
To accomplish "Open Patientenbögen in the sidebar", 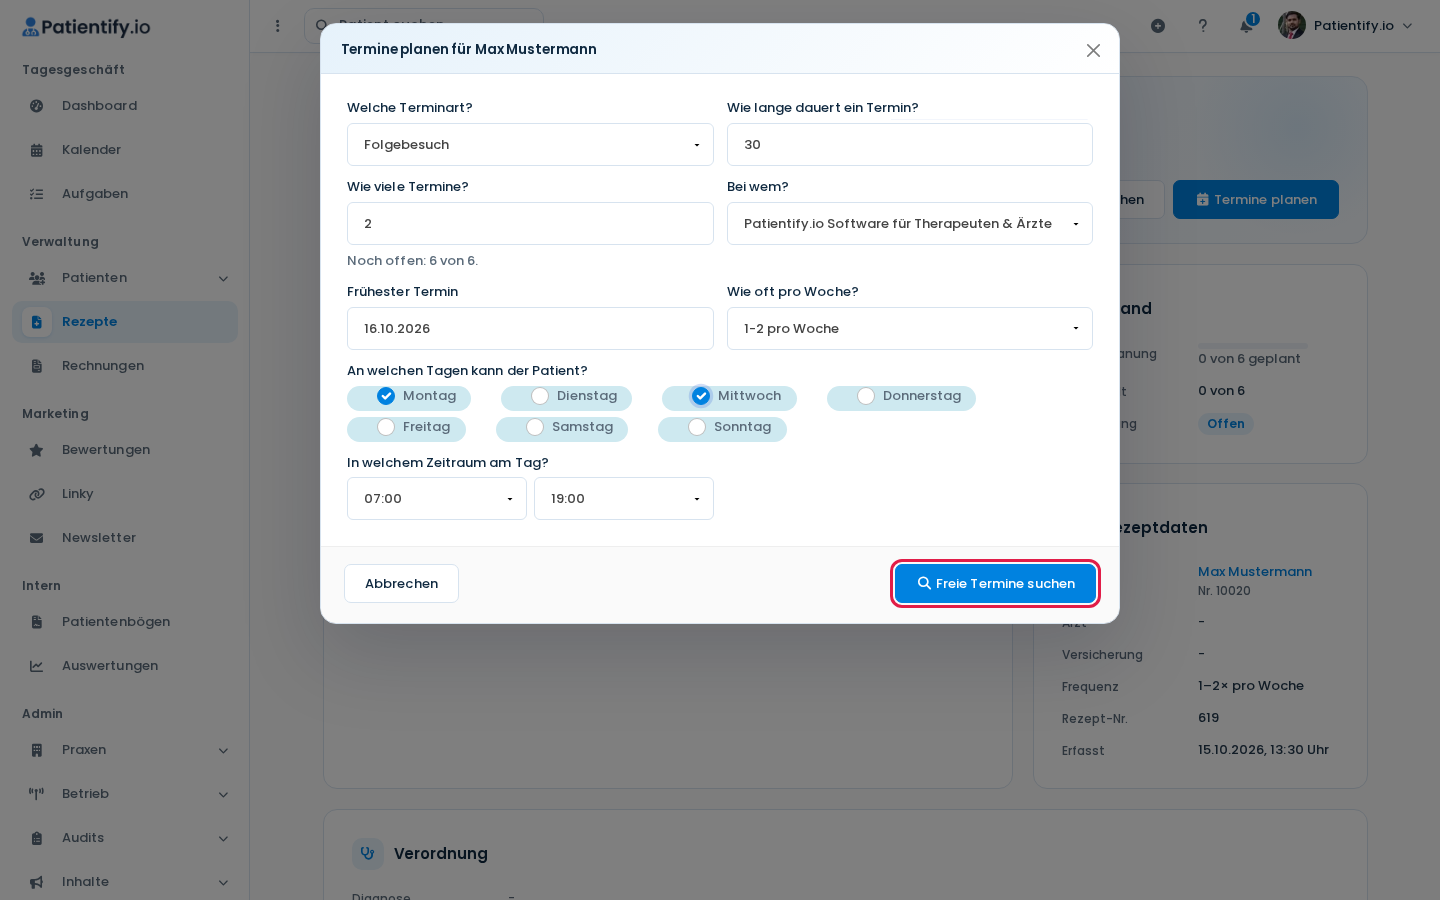I will (125, 622).
